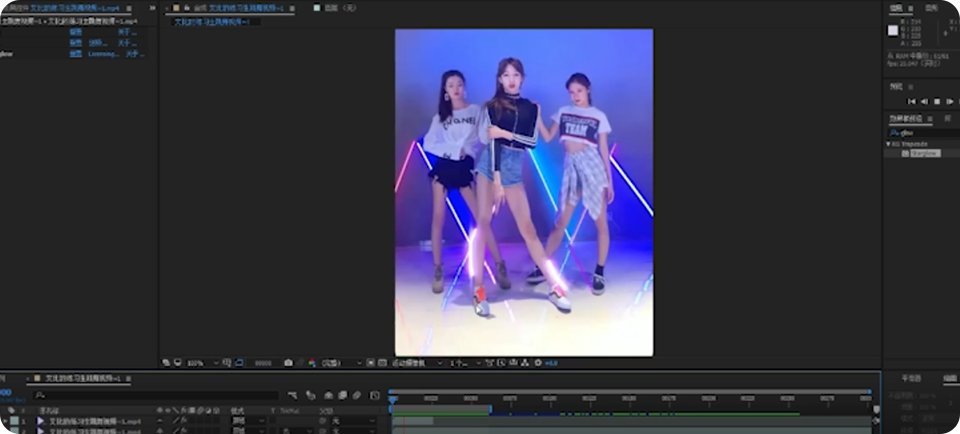960x434 pixels.
Task: Open the view layout dropdown showing 1个
Action: pos(466,363)
